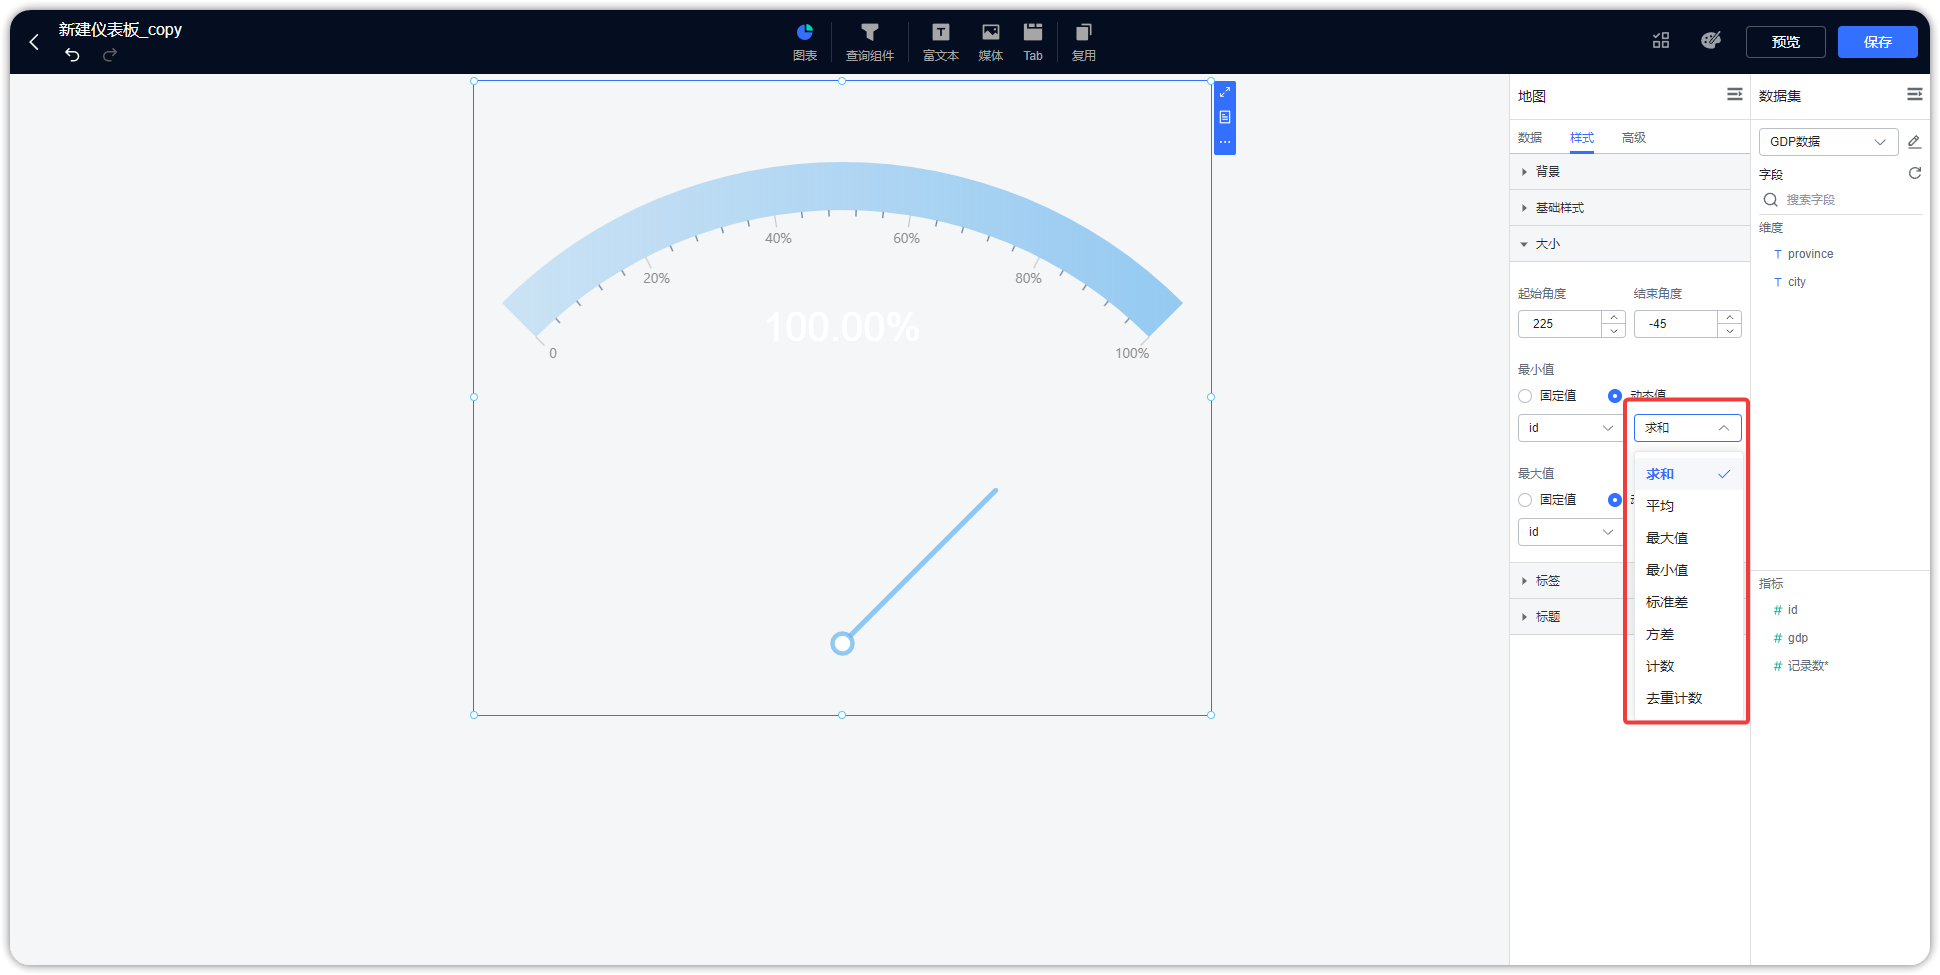Image resolution: width=1940 pixels, height=975 pixels.
Task: Switch to the 高级 tab
Action: pos(1634,138)
